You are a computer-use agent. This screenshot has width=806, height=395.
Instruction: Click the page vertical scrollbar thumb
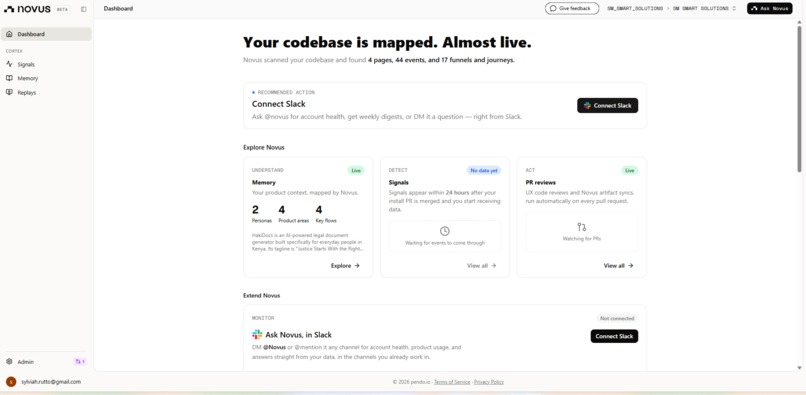pos(799,98)
